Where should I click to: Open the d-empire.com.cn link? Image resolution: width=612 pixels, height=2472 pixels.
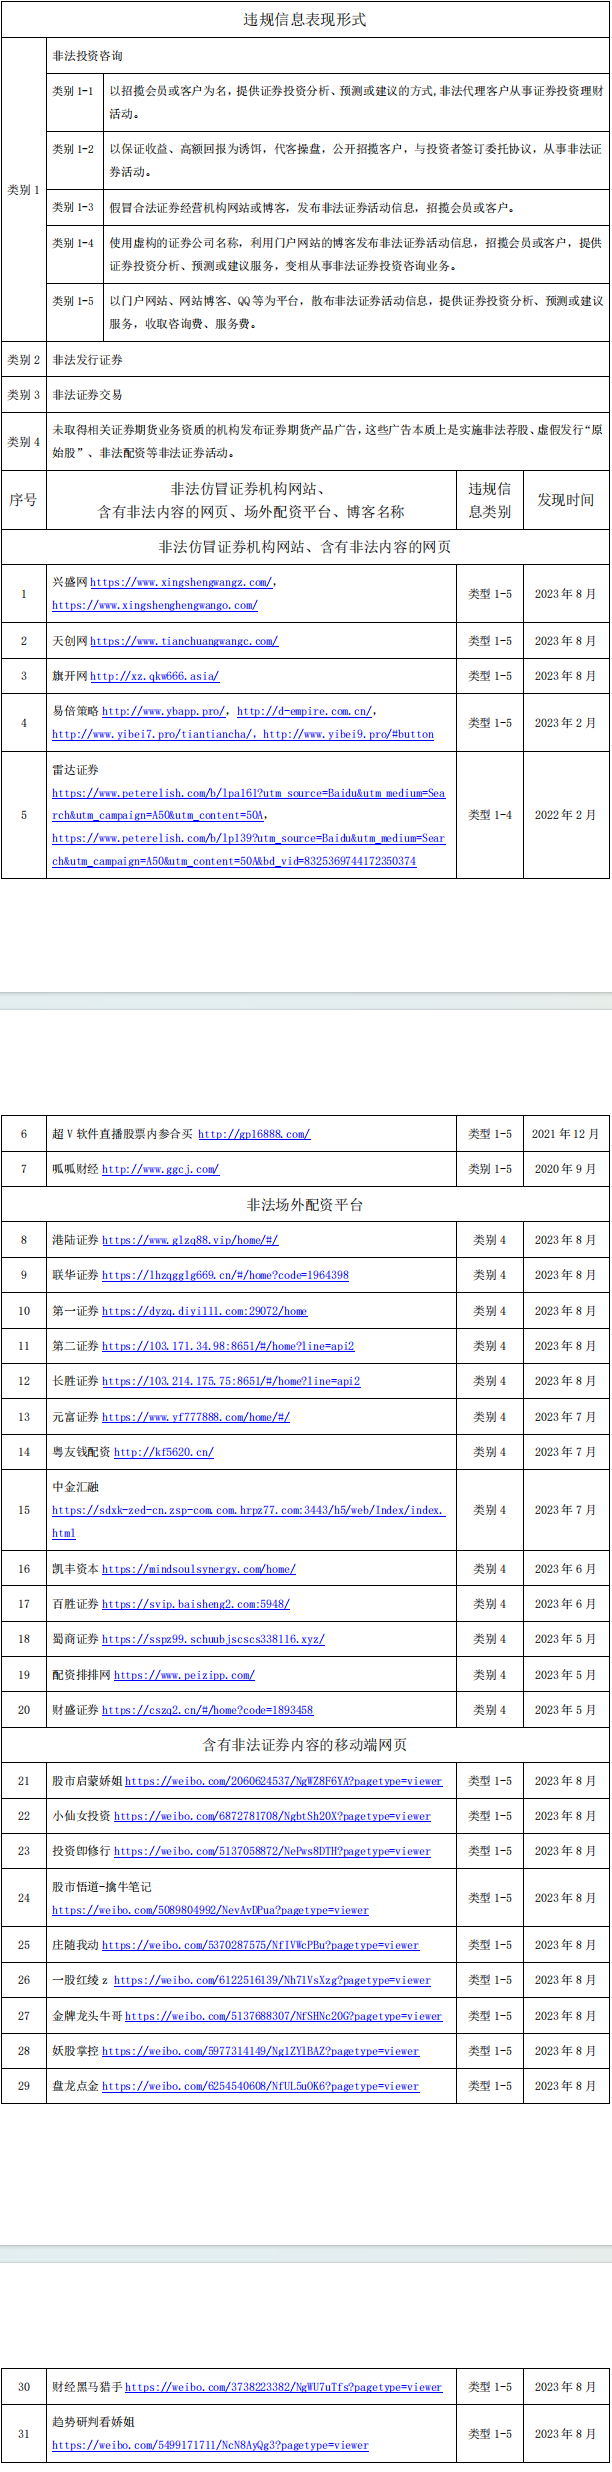[304, 711]
